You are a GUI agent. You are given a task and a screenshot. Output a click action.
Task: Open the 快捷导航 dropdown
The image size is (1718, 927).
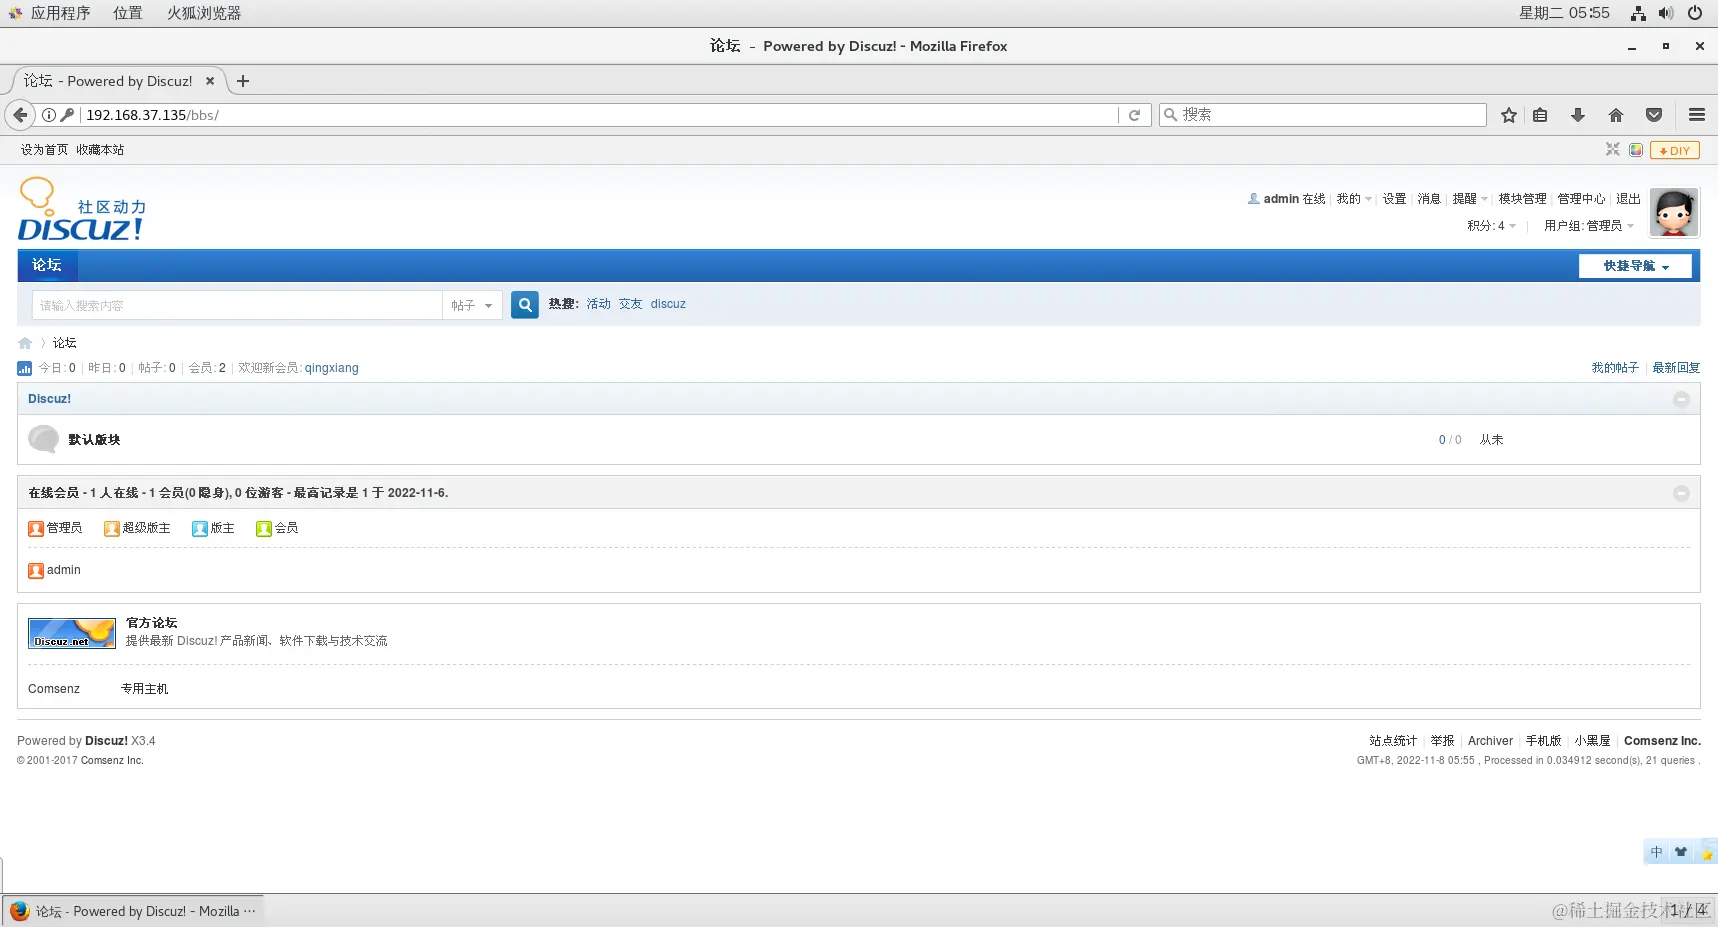[1636, 266]
